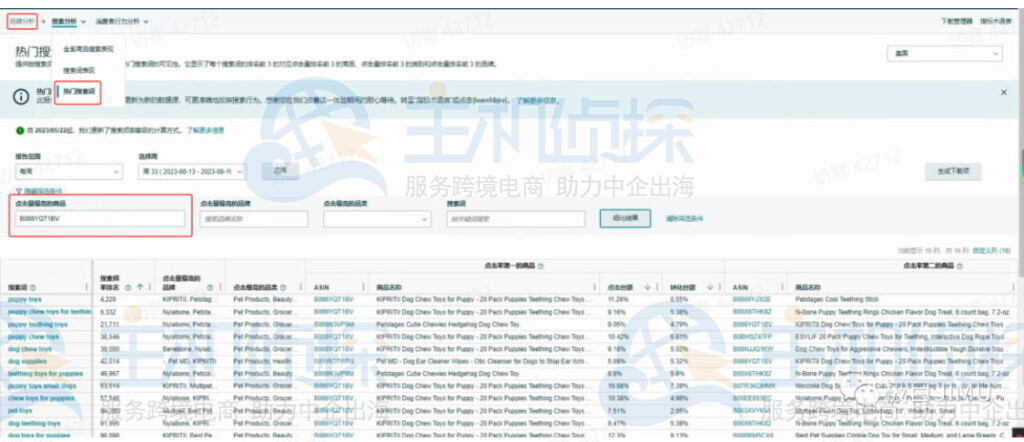Viewport: 1024px width, 442px height.
Task: Click the down-arrow sort icon on conversion share column
Action: click(709, 287)
